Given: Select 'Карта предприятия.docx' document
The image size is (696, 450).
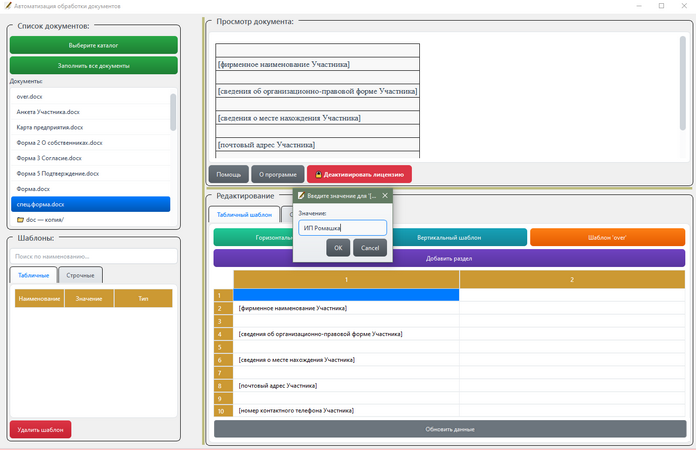Looking at the screenshot, I should pos(91,127).
